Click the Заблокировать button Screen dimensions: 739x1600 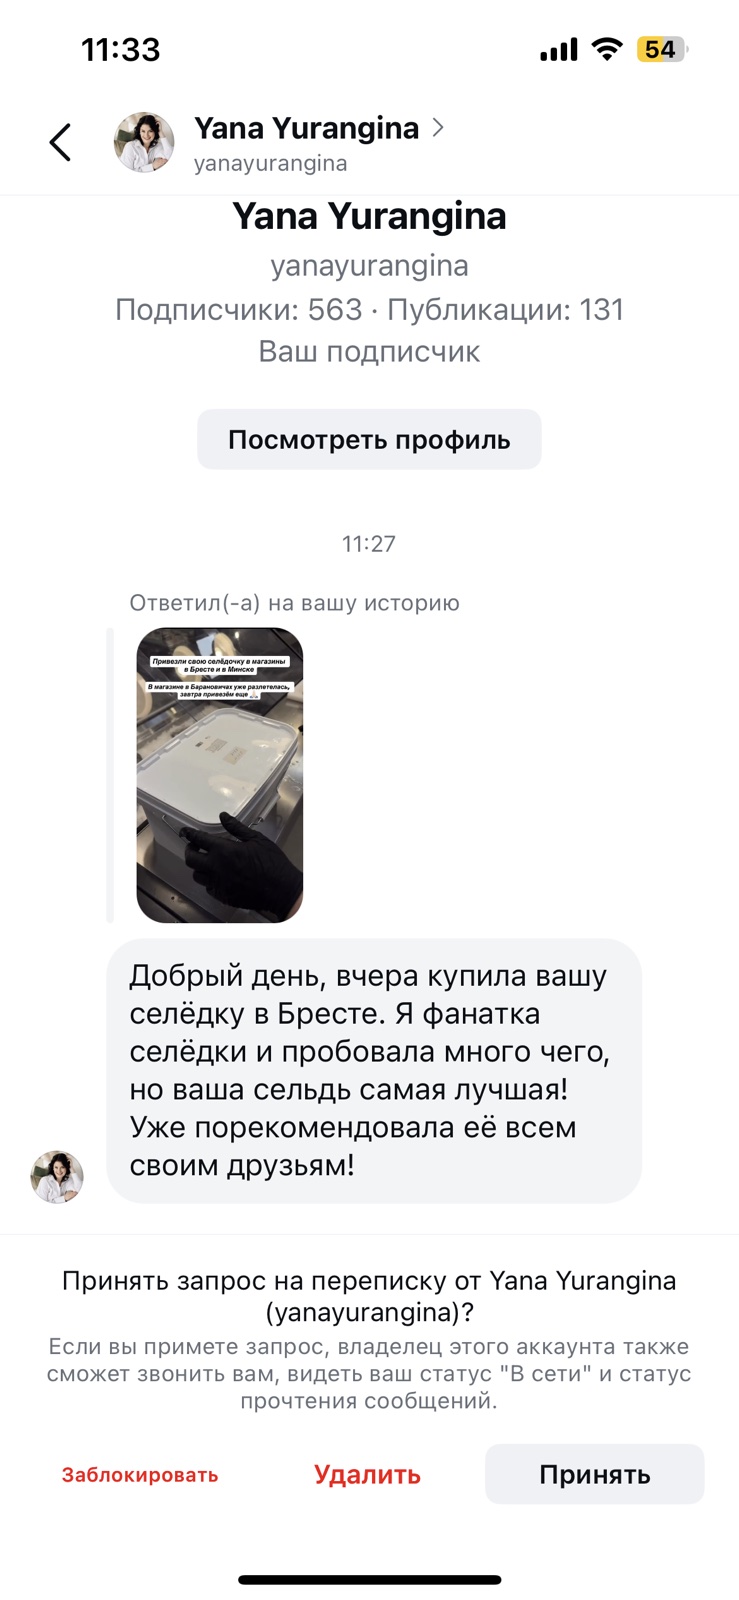140,1475
